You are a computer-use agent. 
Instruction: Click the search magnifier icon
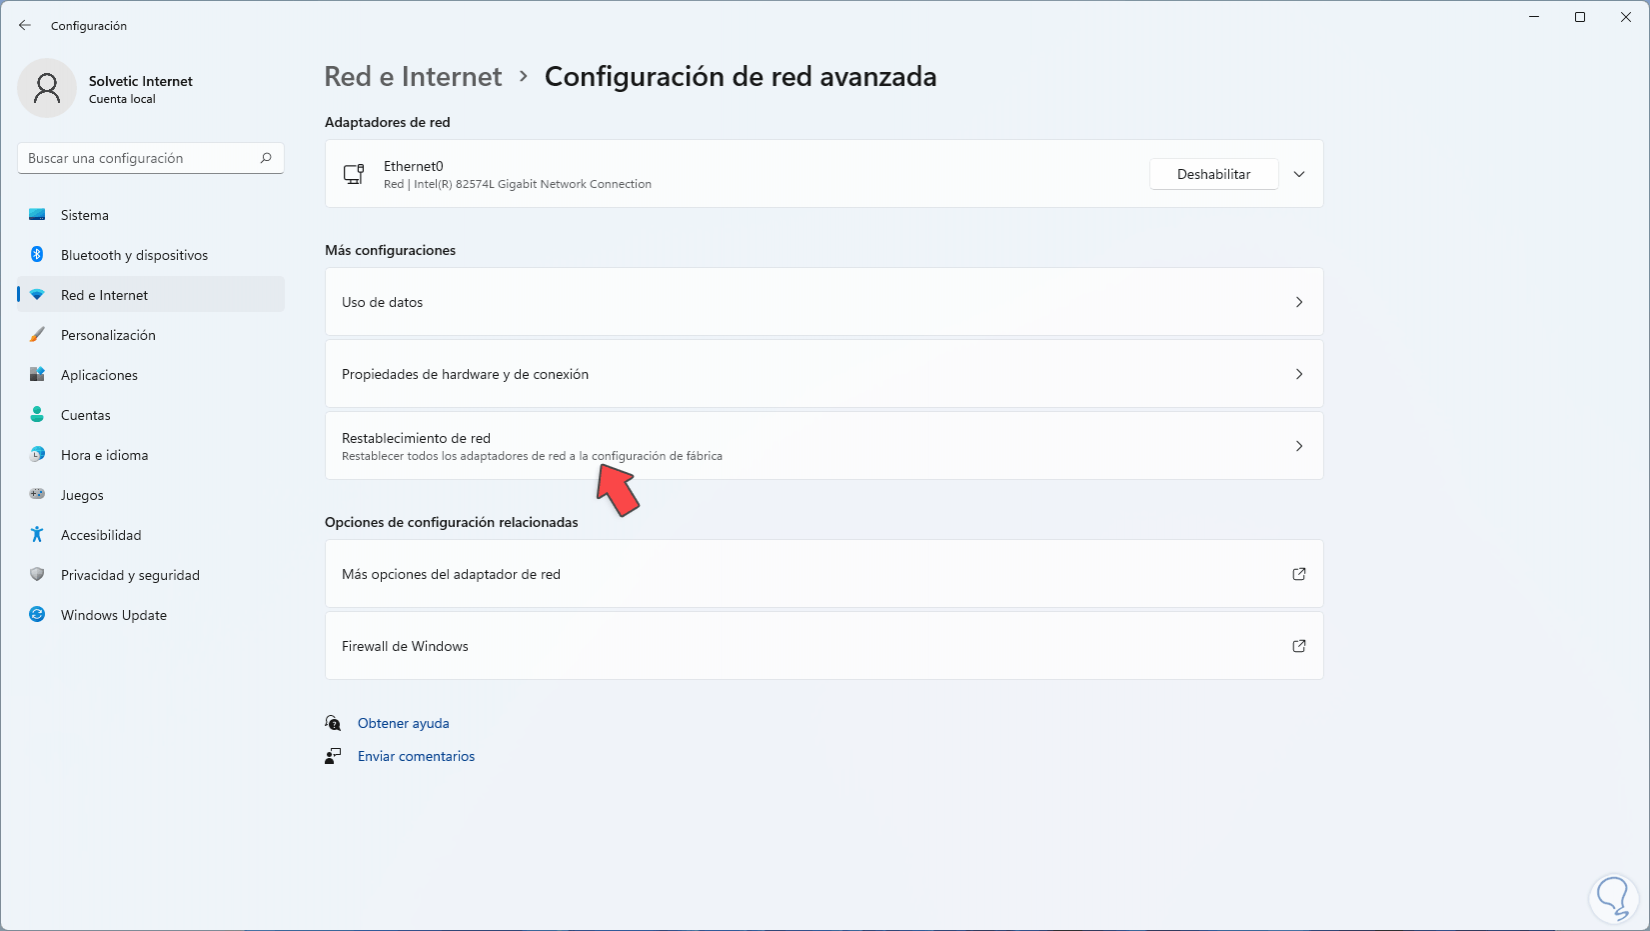266,158
